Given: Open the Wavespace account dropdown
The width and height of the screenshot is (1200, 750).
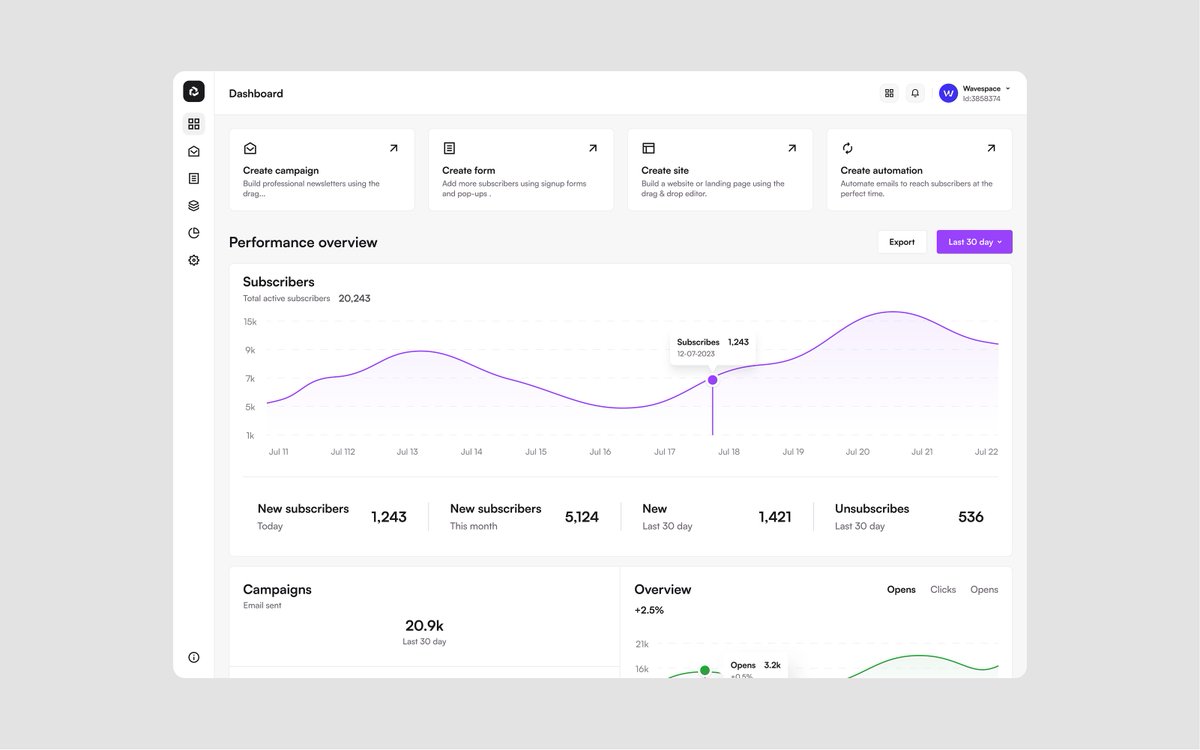Looking at the screenshot, I should click(x=1008, y=89).
